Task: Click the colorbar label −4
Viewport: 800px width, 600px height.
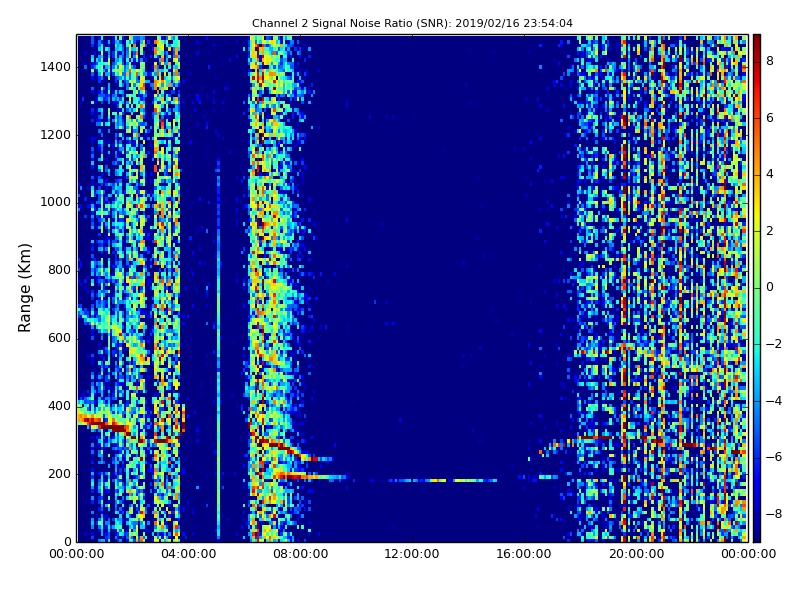Action: point(774,401)
